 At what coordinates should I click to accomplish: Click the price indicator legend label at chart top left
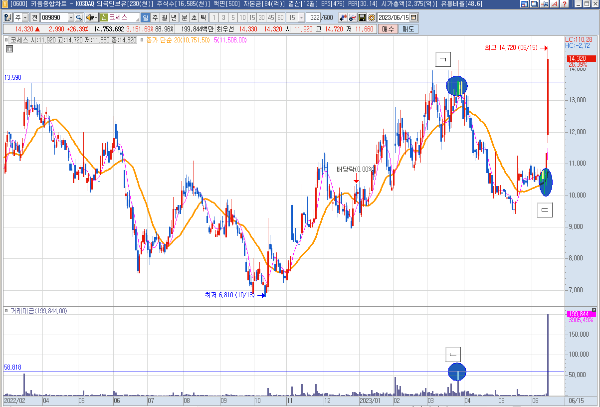click(72, 40)
